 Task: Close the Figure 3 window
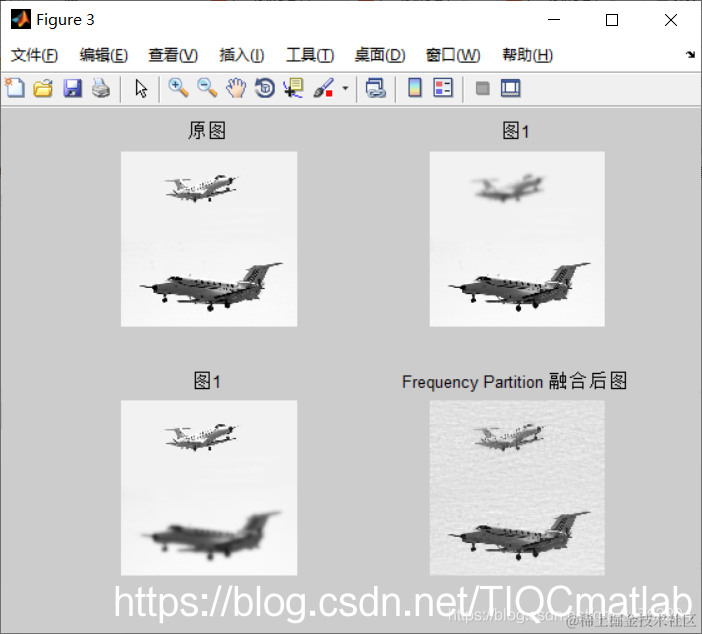tap(671, 20)
